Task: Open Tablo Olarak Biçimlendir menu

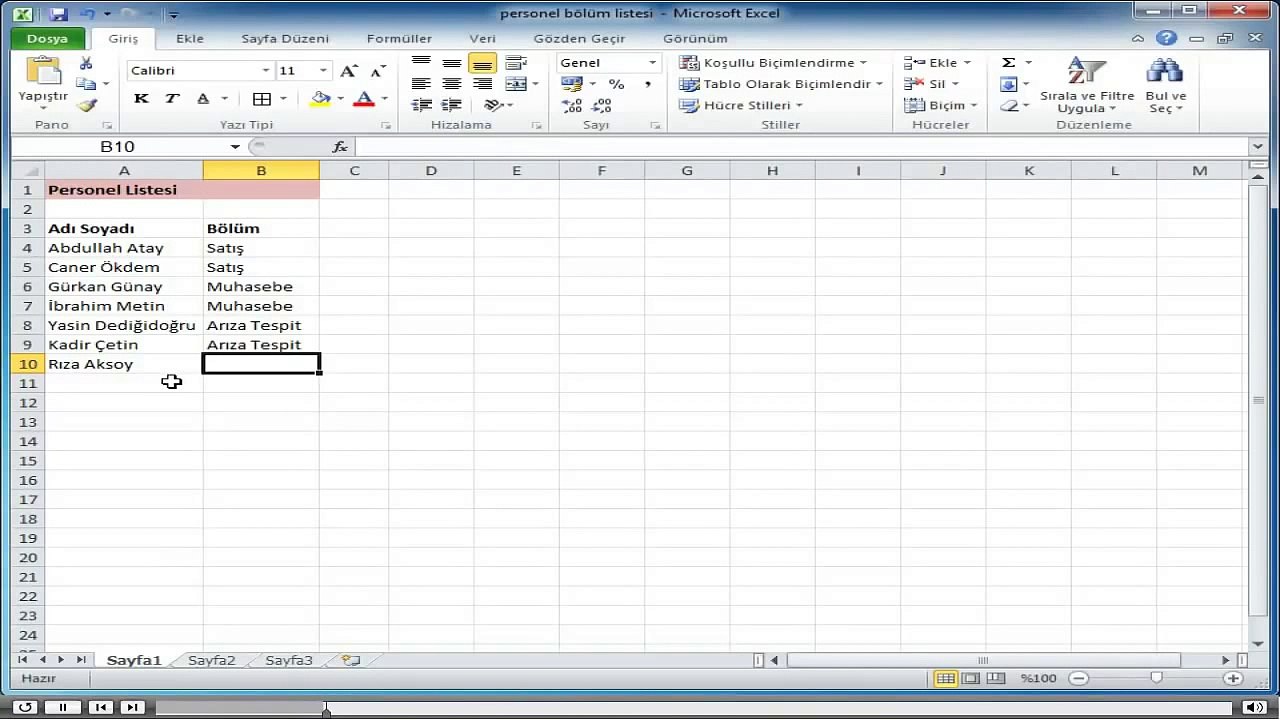Action: (782, 84)
